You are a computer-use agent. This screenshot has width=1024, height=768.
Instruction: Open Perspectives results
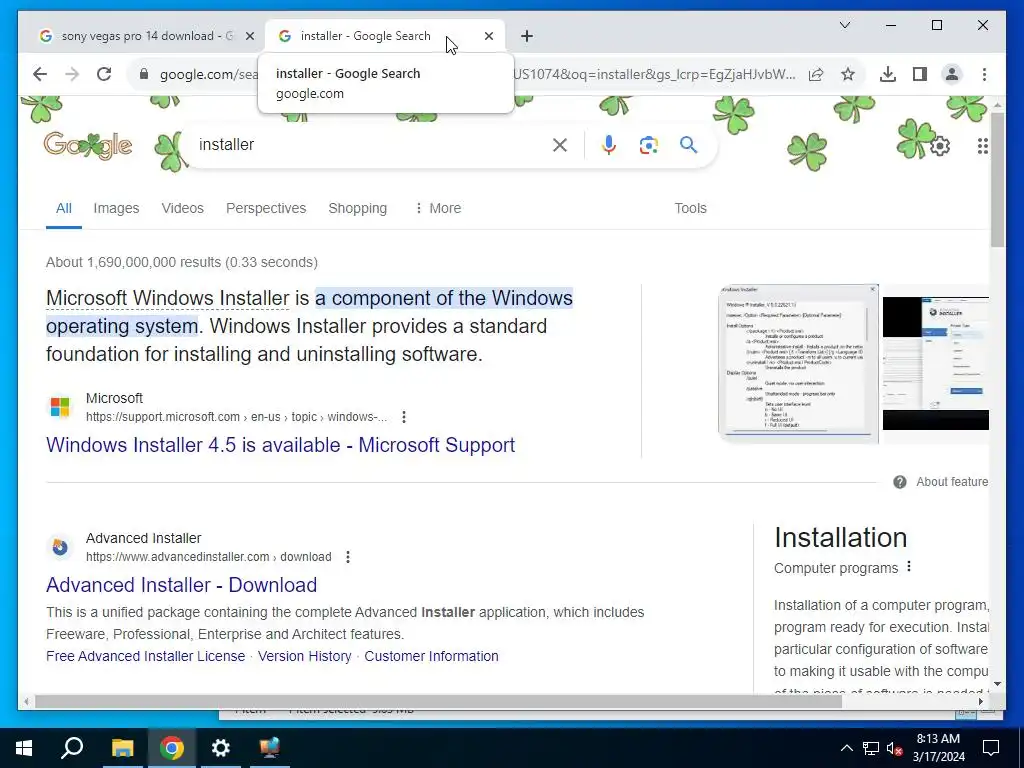[x=266, y=208]
